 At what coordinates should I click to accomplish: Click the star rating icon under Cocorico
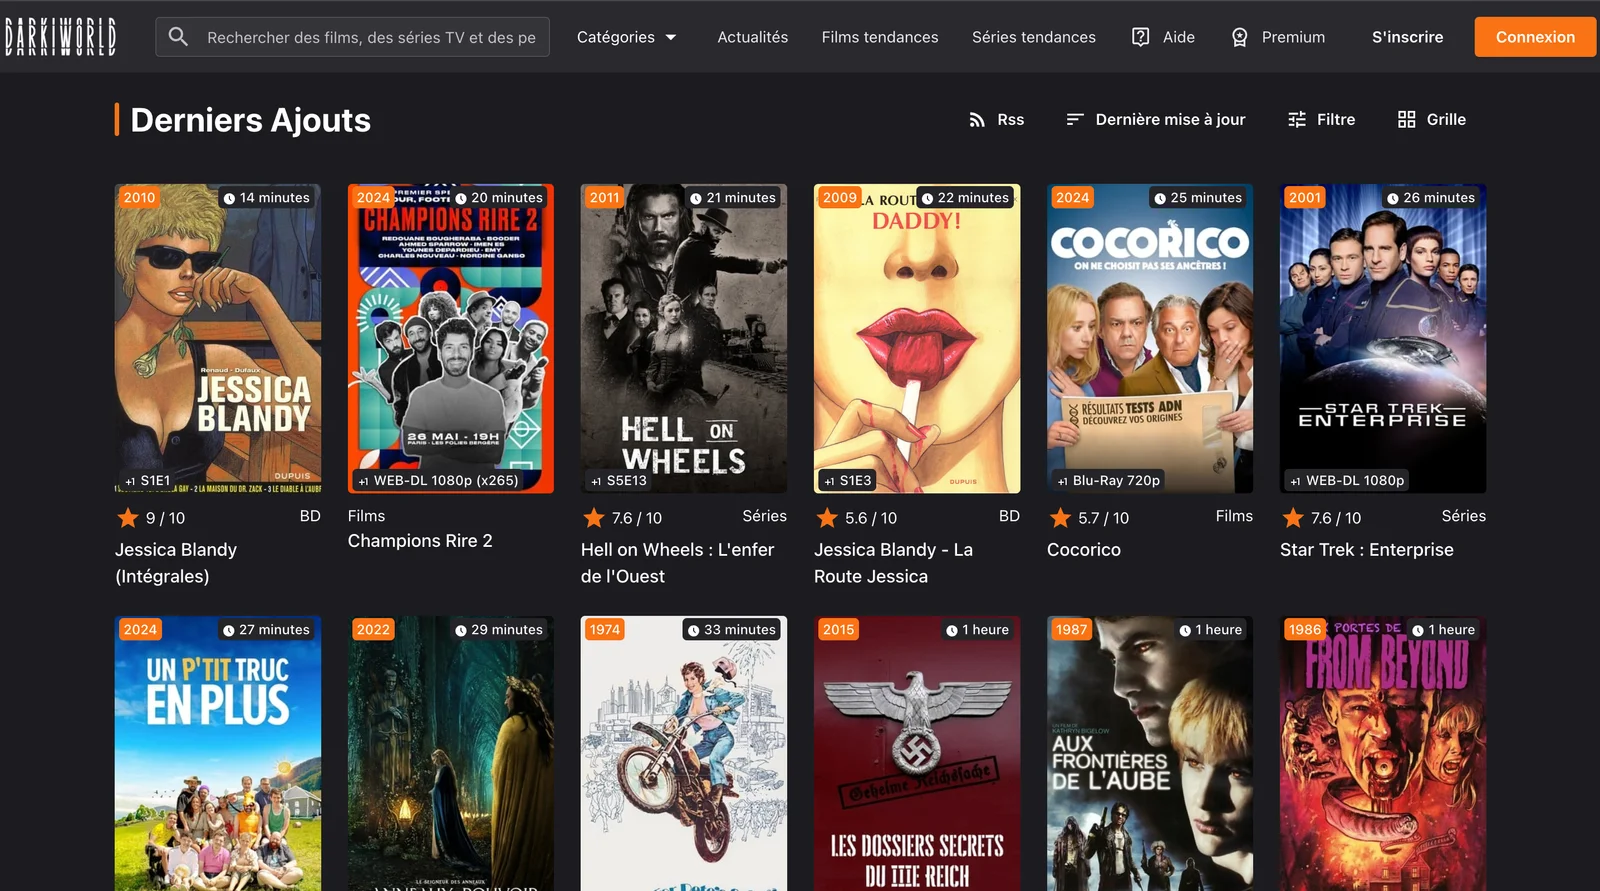[x=1060, y=518]
